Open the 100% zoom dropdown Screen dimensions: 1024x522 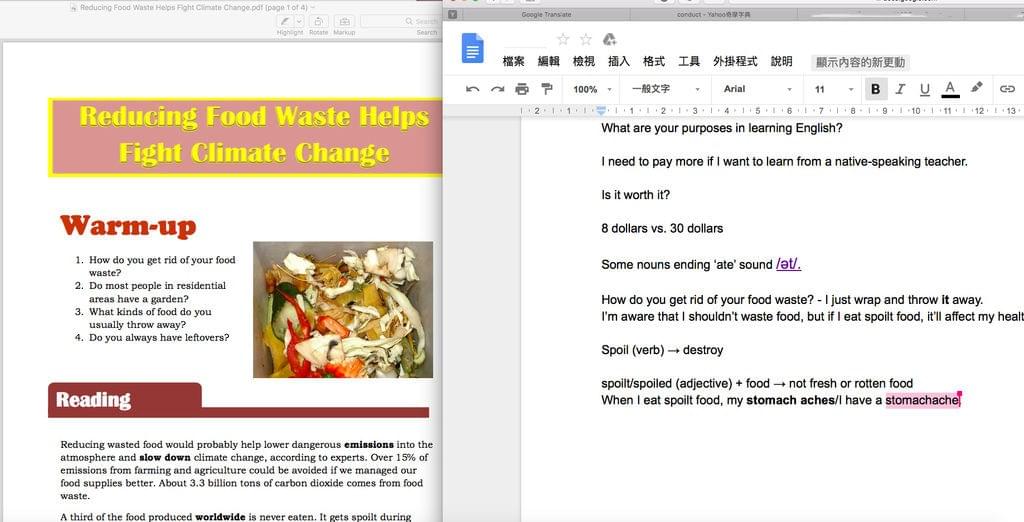pos(593,89)
